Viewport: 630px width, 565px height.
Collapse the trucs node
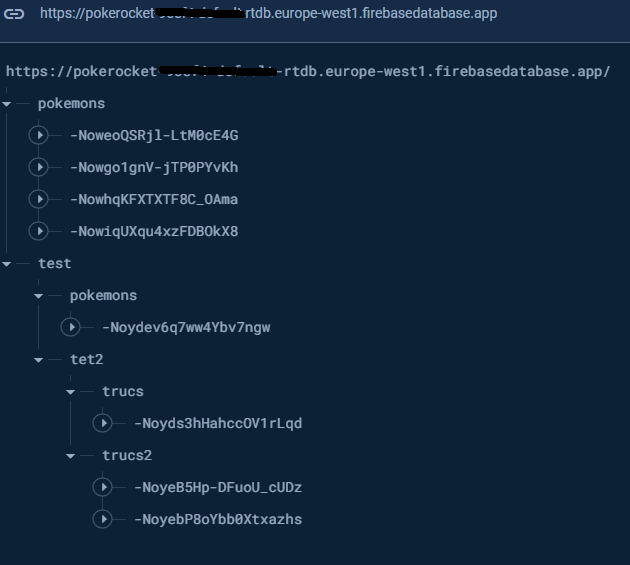(x=72, y=391)
